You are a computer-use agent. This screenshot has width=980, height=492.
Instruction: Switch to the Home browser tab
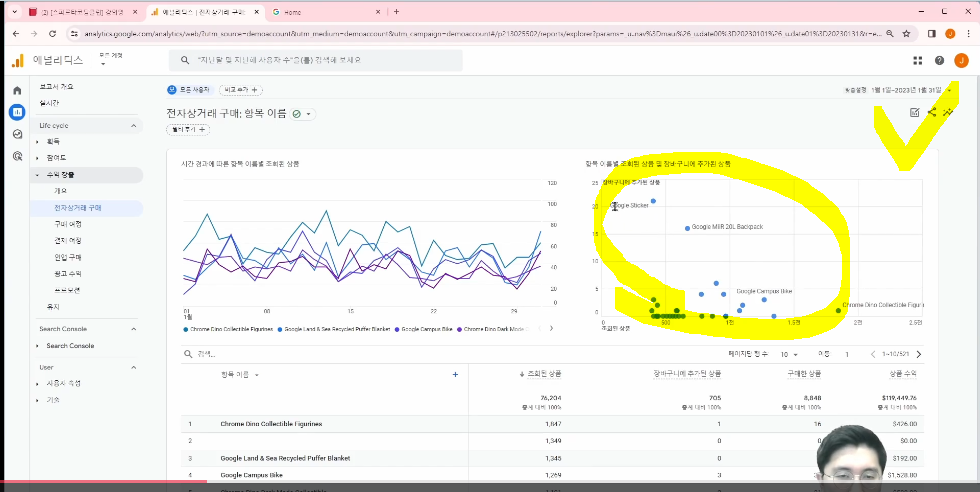pos(325,12)
